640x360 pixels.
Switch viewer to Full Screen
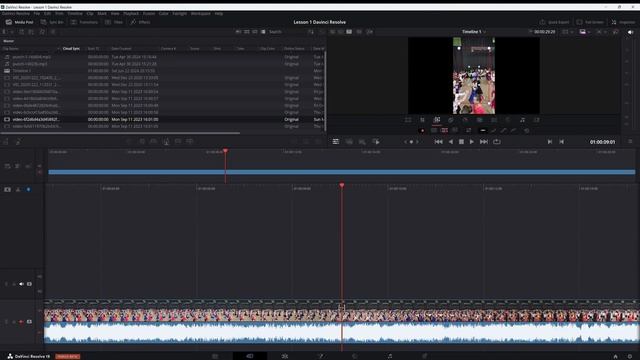590,22
